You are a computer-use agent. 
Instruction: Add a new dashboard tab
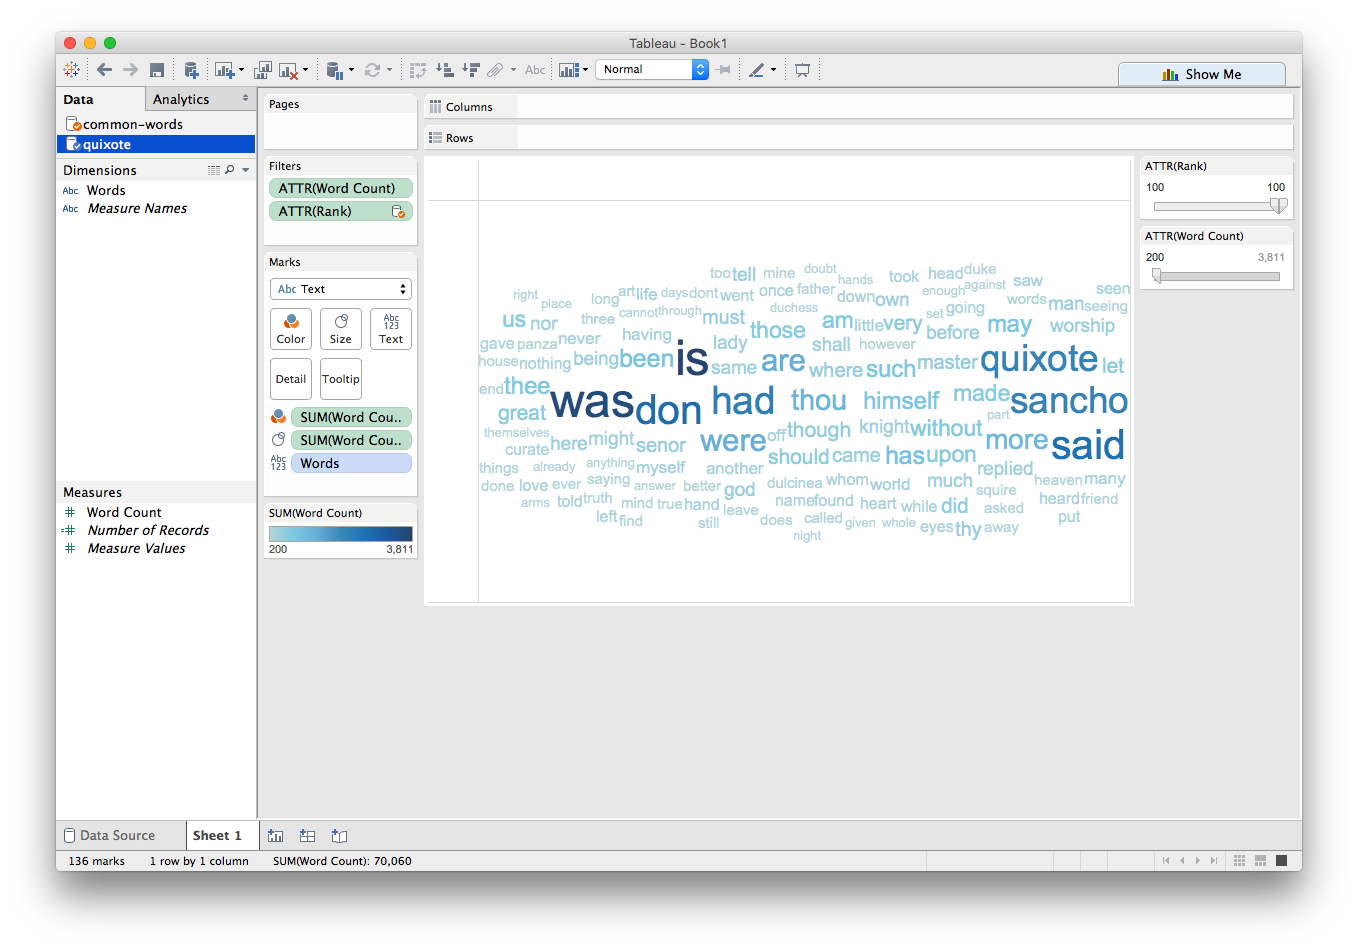coord(308,836)
